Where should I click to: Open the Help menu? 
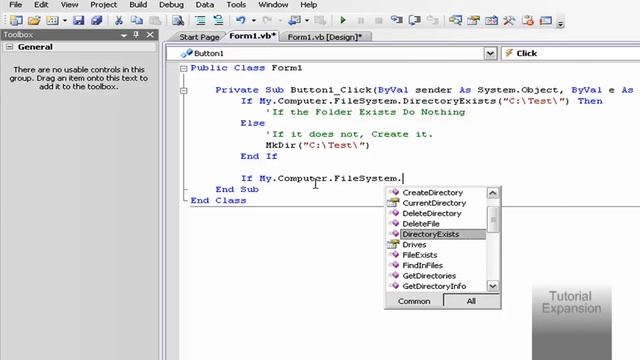[309, 5]
